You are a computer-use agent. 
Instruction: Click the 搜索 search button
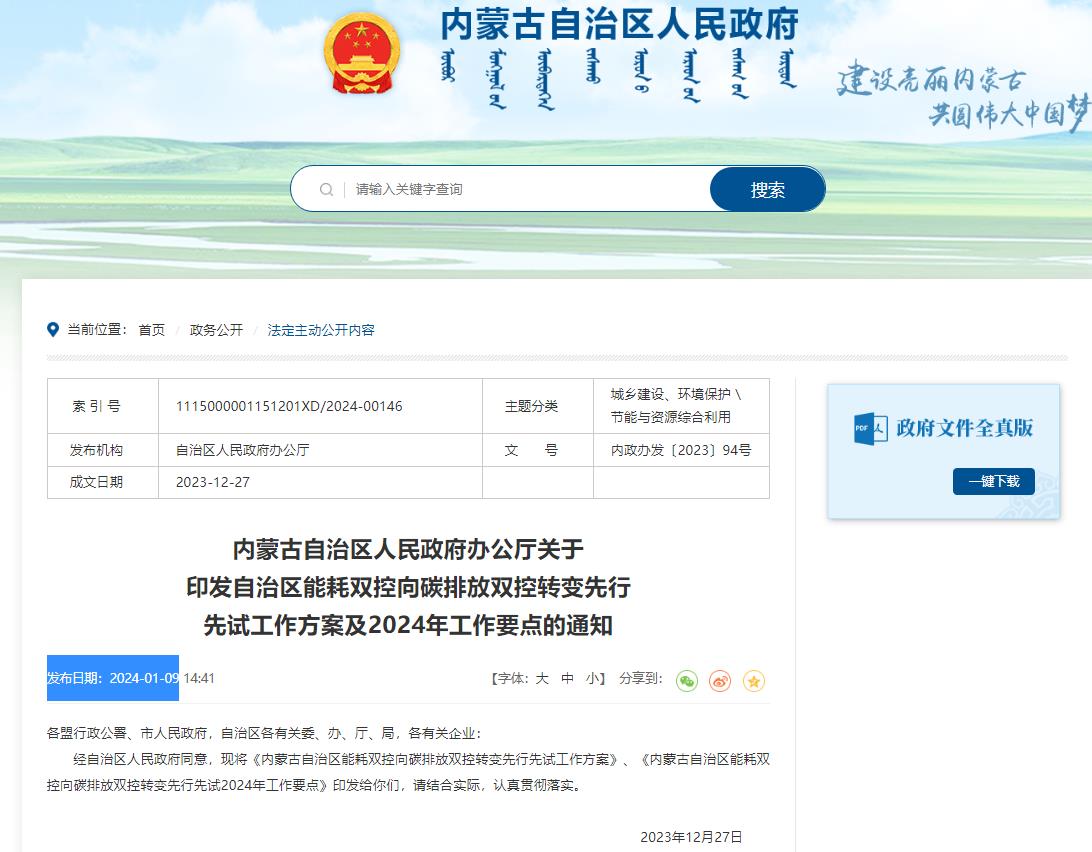tap(767, 190)
